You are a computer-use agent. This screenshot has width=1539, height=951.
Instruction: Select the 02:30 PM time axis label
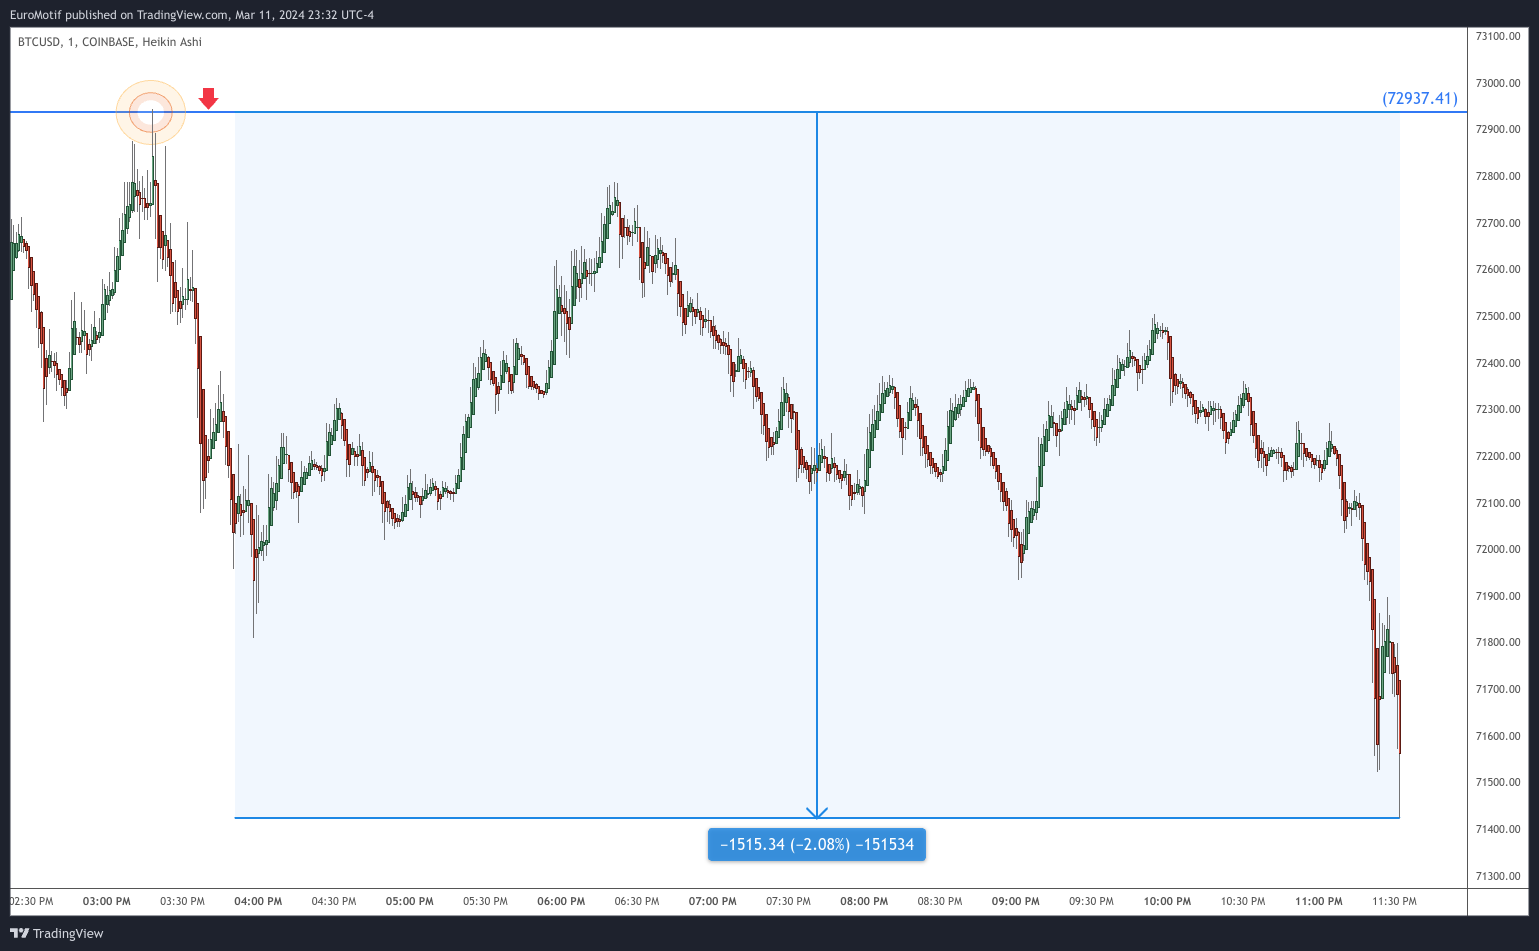(x=32, y=901)
